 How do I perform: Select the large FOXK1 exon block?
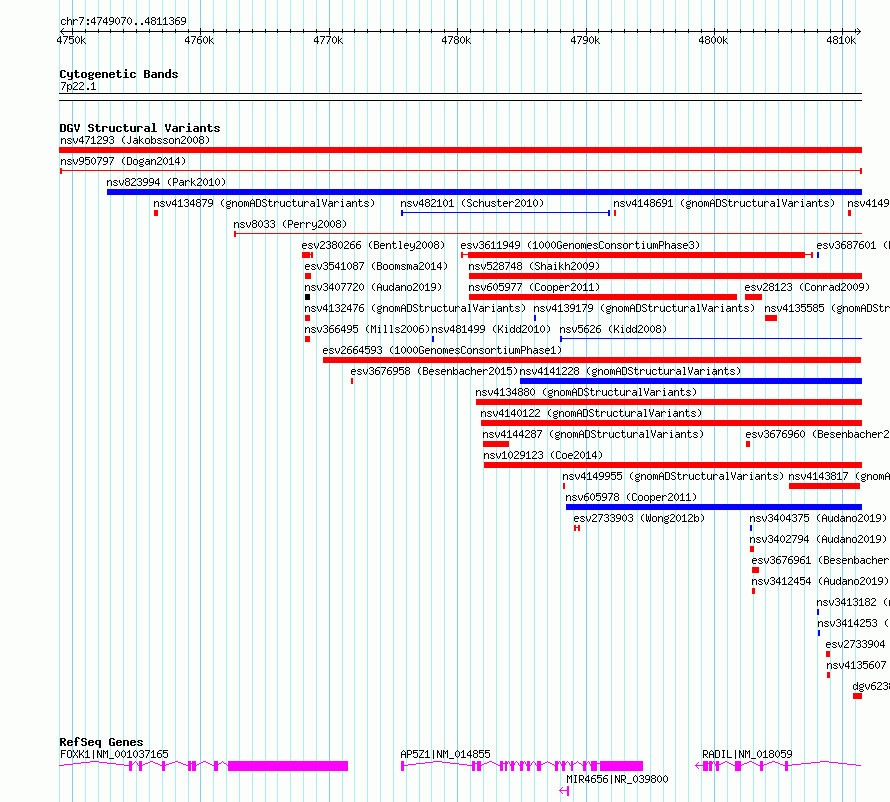(x=288, y=766)
